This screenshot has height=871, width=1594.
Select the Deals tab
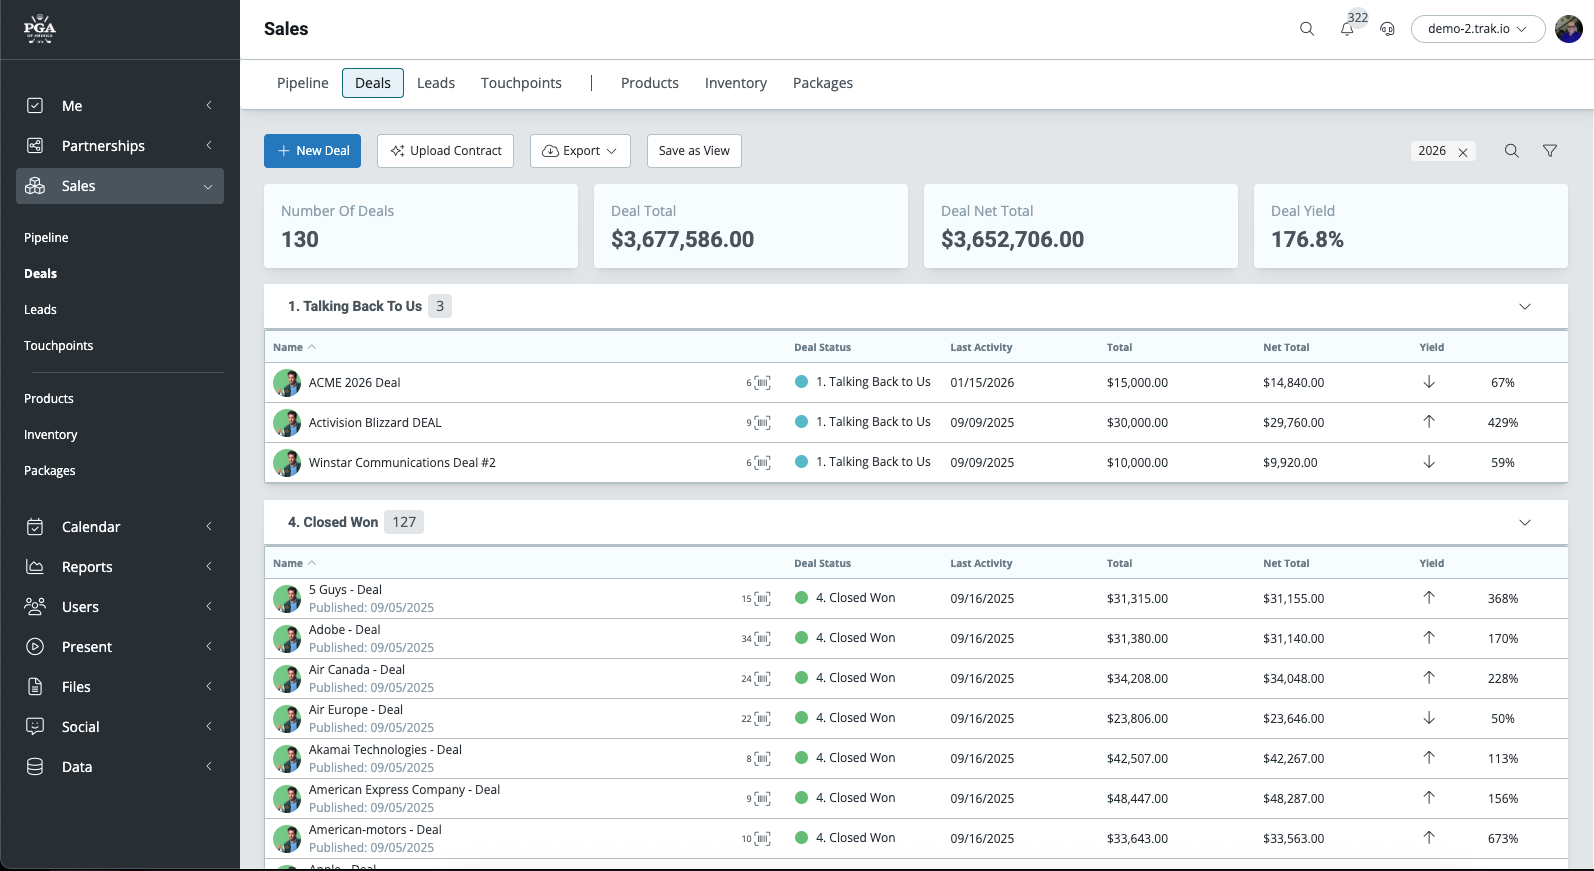point(373,83)
